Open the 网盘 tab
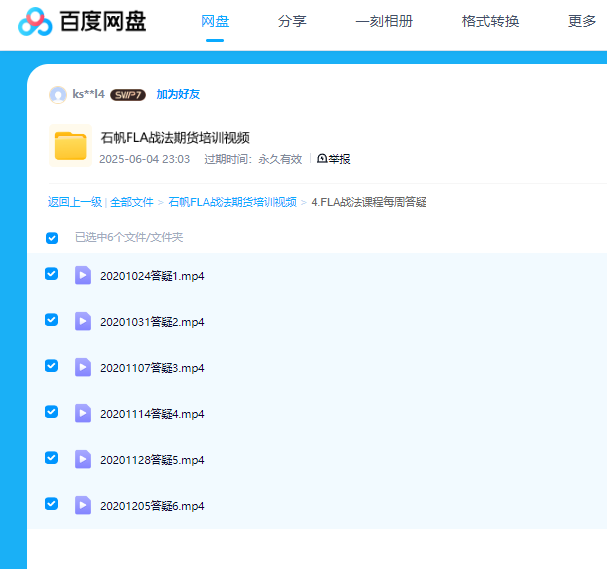This screenshot has height=569, width=607. 215,21
